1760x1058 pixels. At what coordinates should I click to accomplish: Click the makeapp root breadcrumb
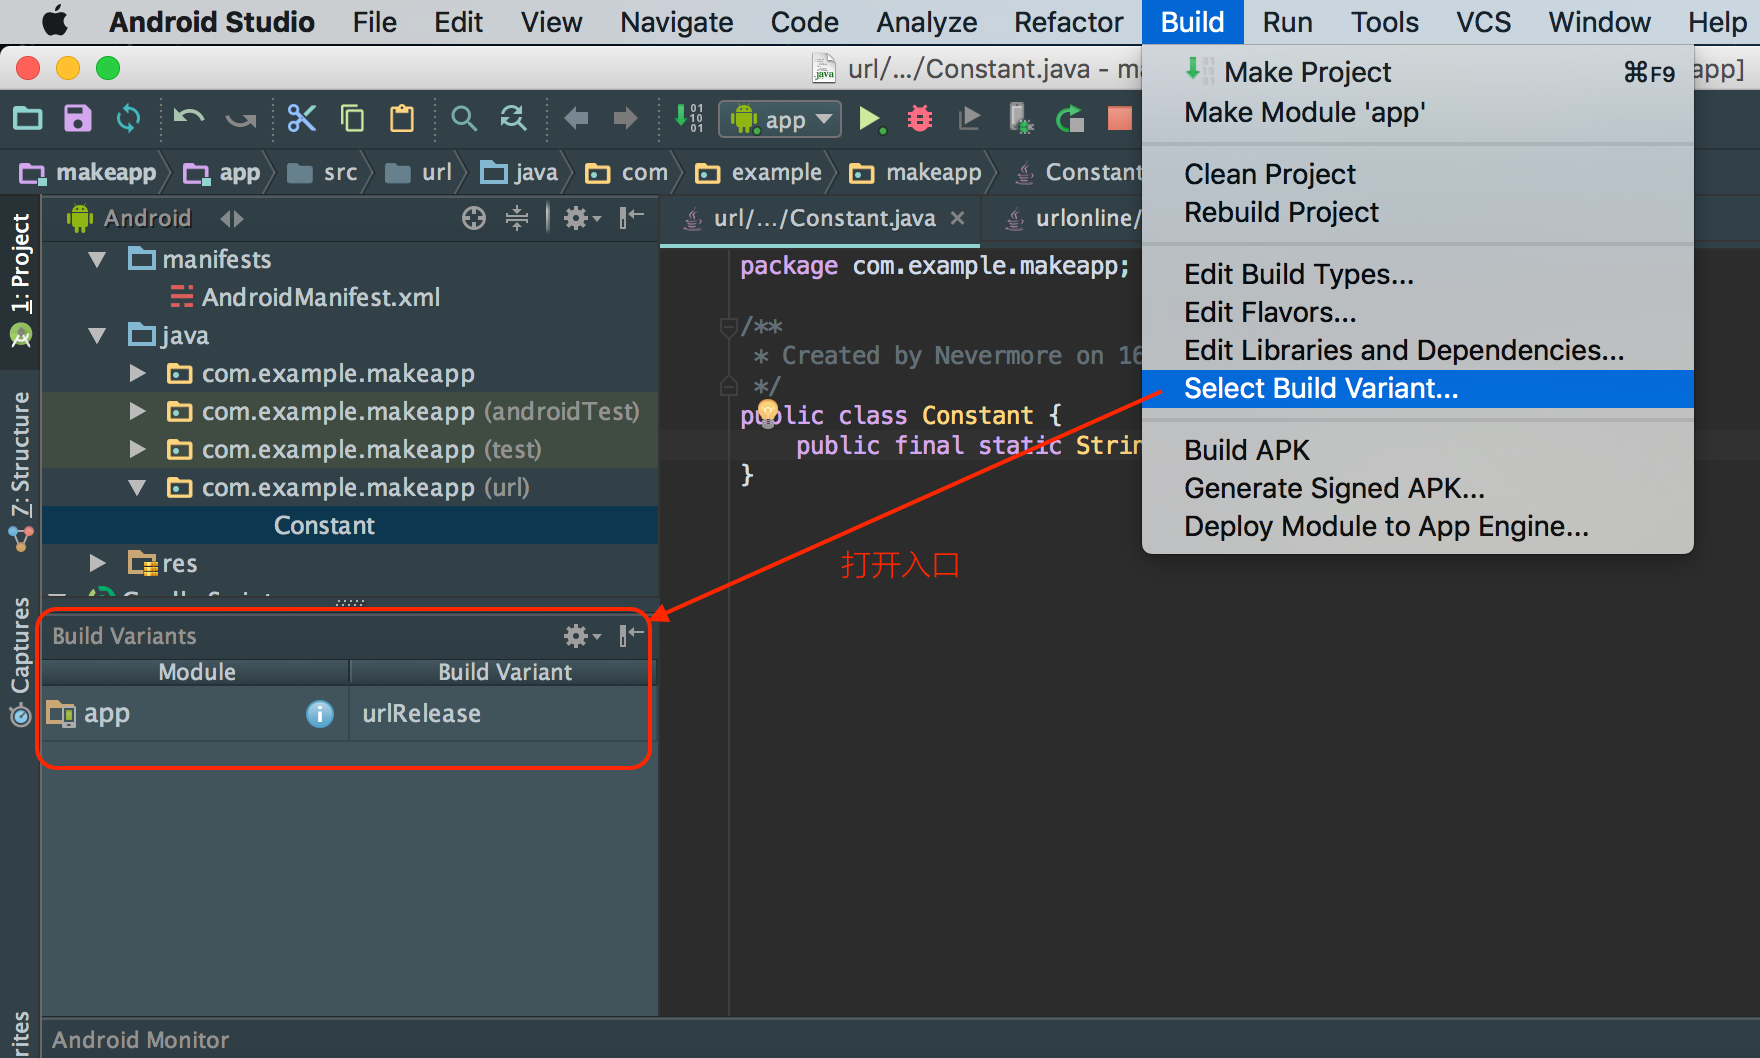[x=88, y=172]
